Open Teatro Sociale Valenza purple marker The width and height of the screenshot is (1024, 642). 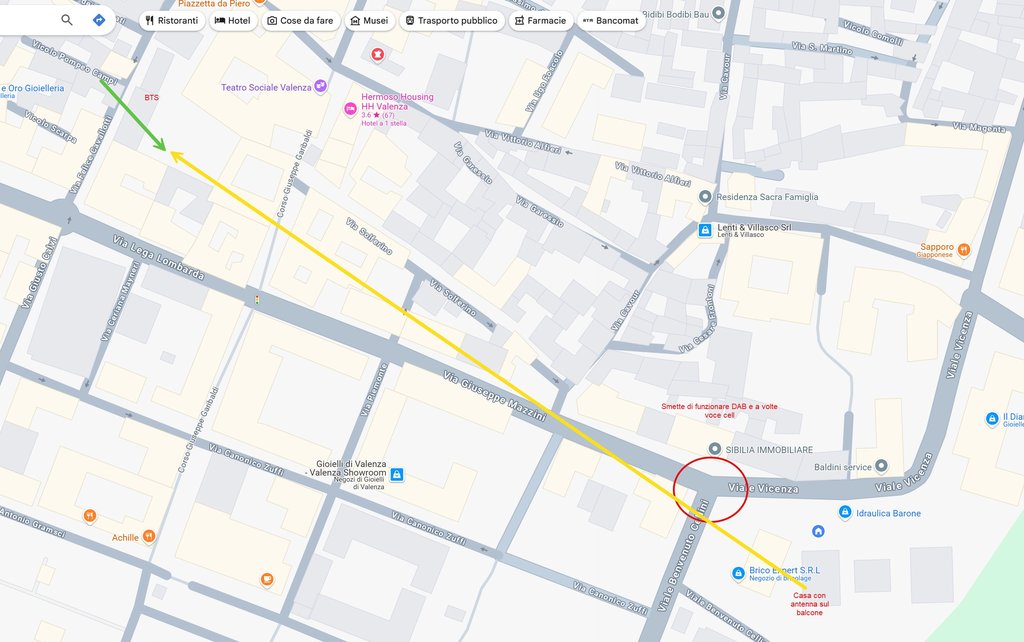320,86
